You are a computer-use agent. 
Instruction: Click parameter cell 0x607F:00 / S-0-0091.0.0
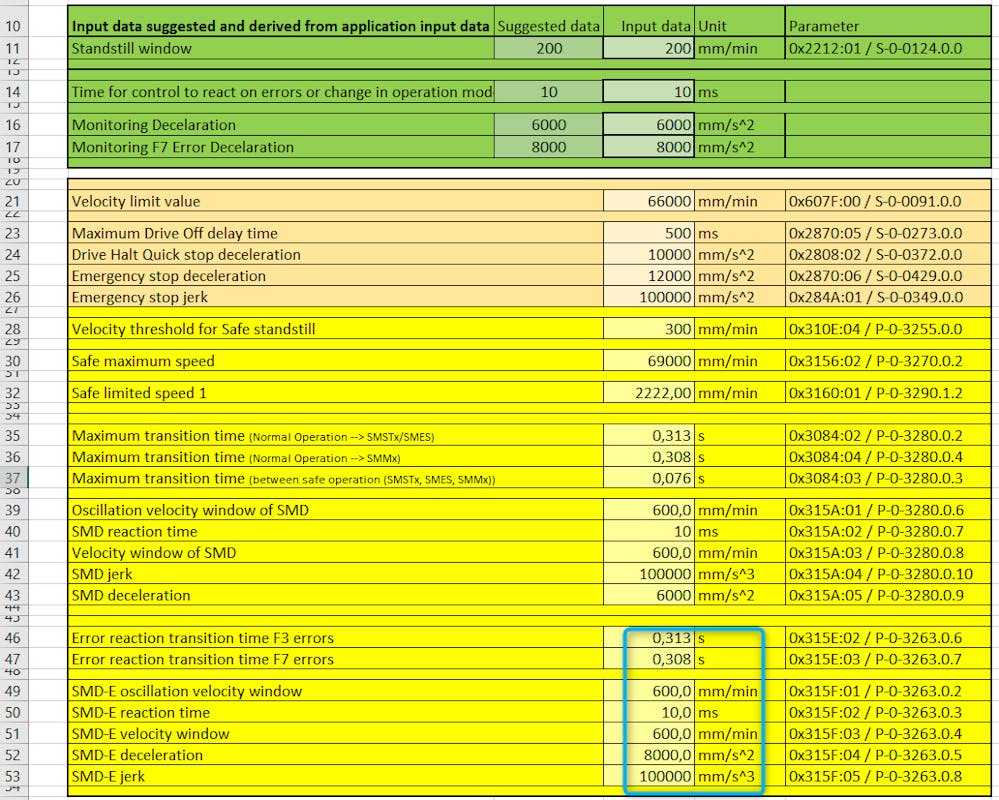tap(888, 201)
